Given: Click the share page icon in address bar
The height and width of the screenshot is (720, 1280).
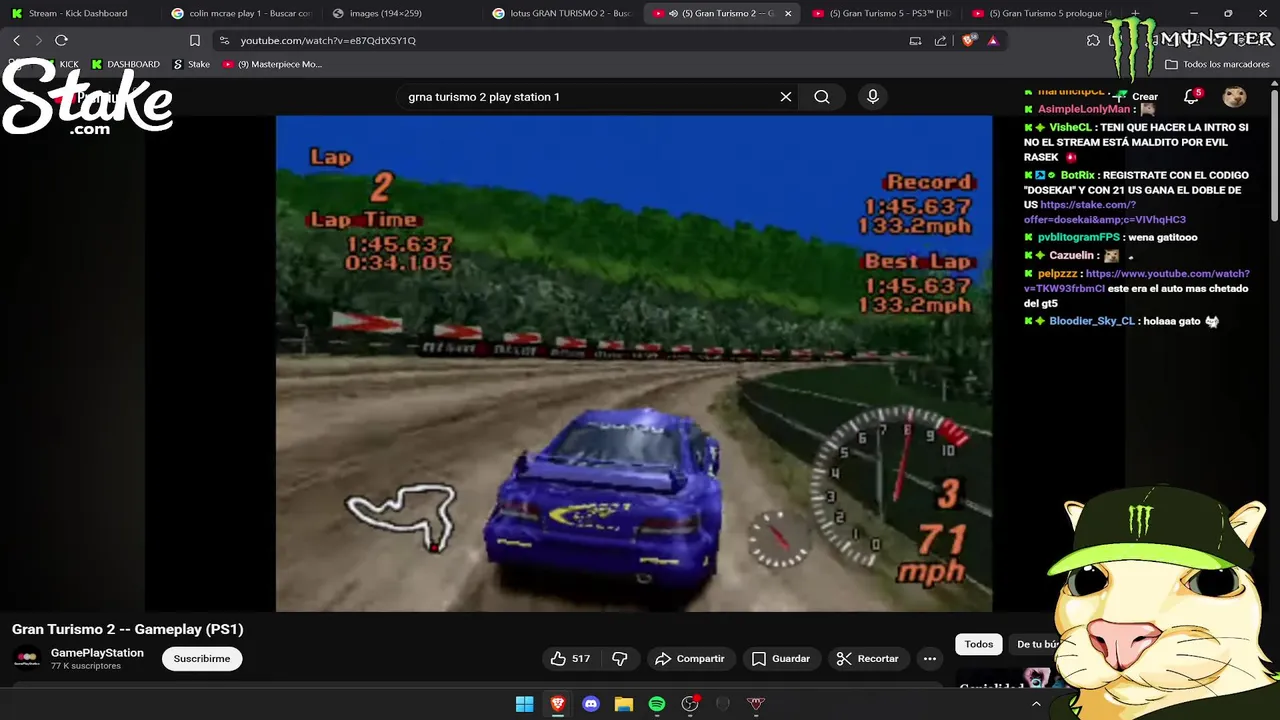Looking at the screenshot, I should pos(940,40).
